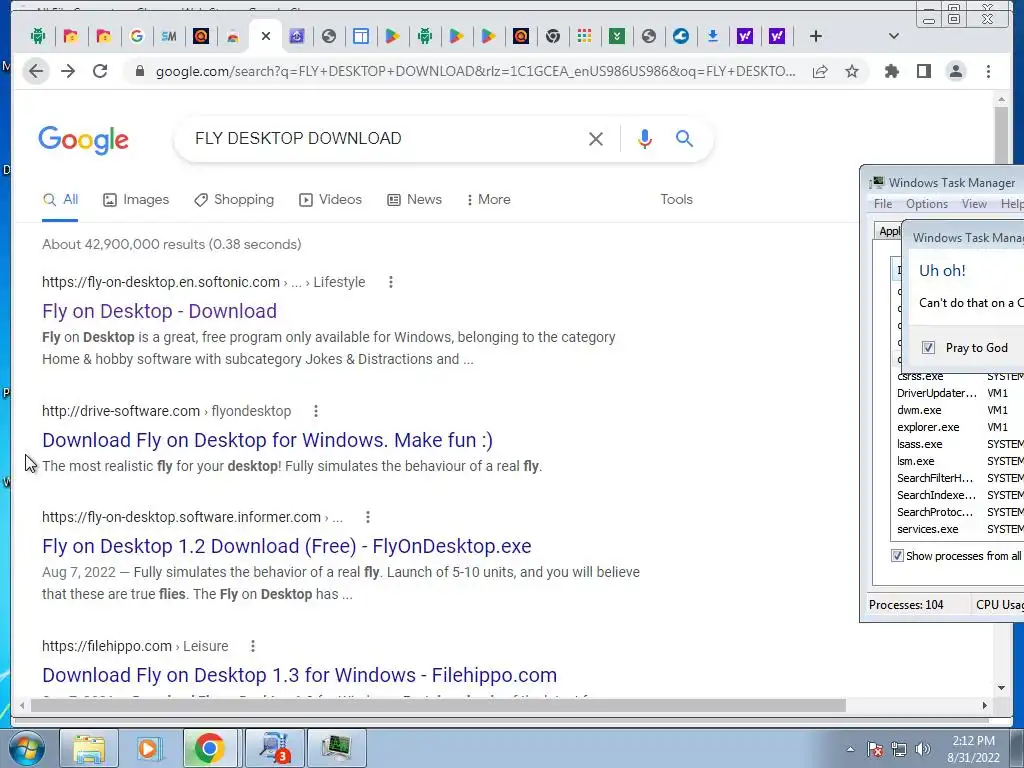Click the horizontal scrollbar's right arrow

985,705
